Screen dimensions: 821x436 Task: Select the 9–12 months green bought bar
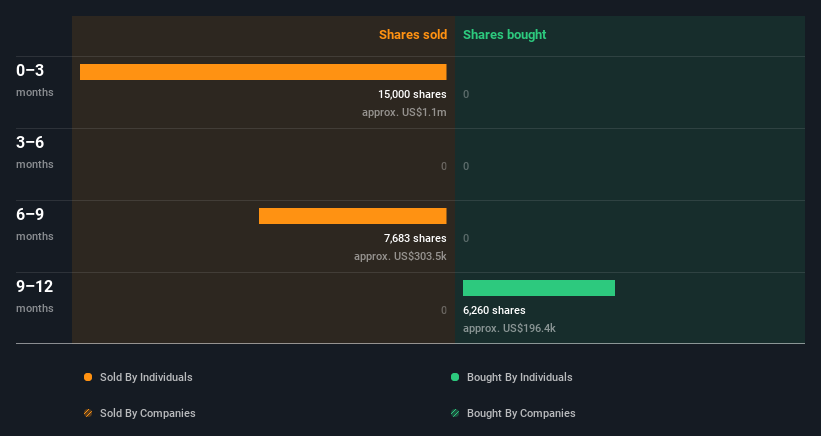pos(539,288)
